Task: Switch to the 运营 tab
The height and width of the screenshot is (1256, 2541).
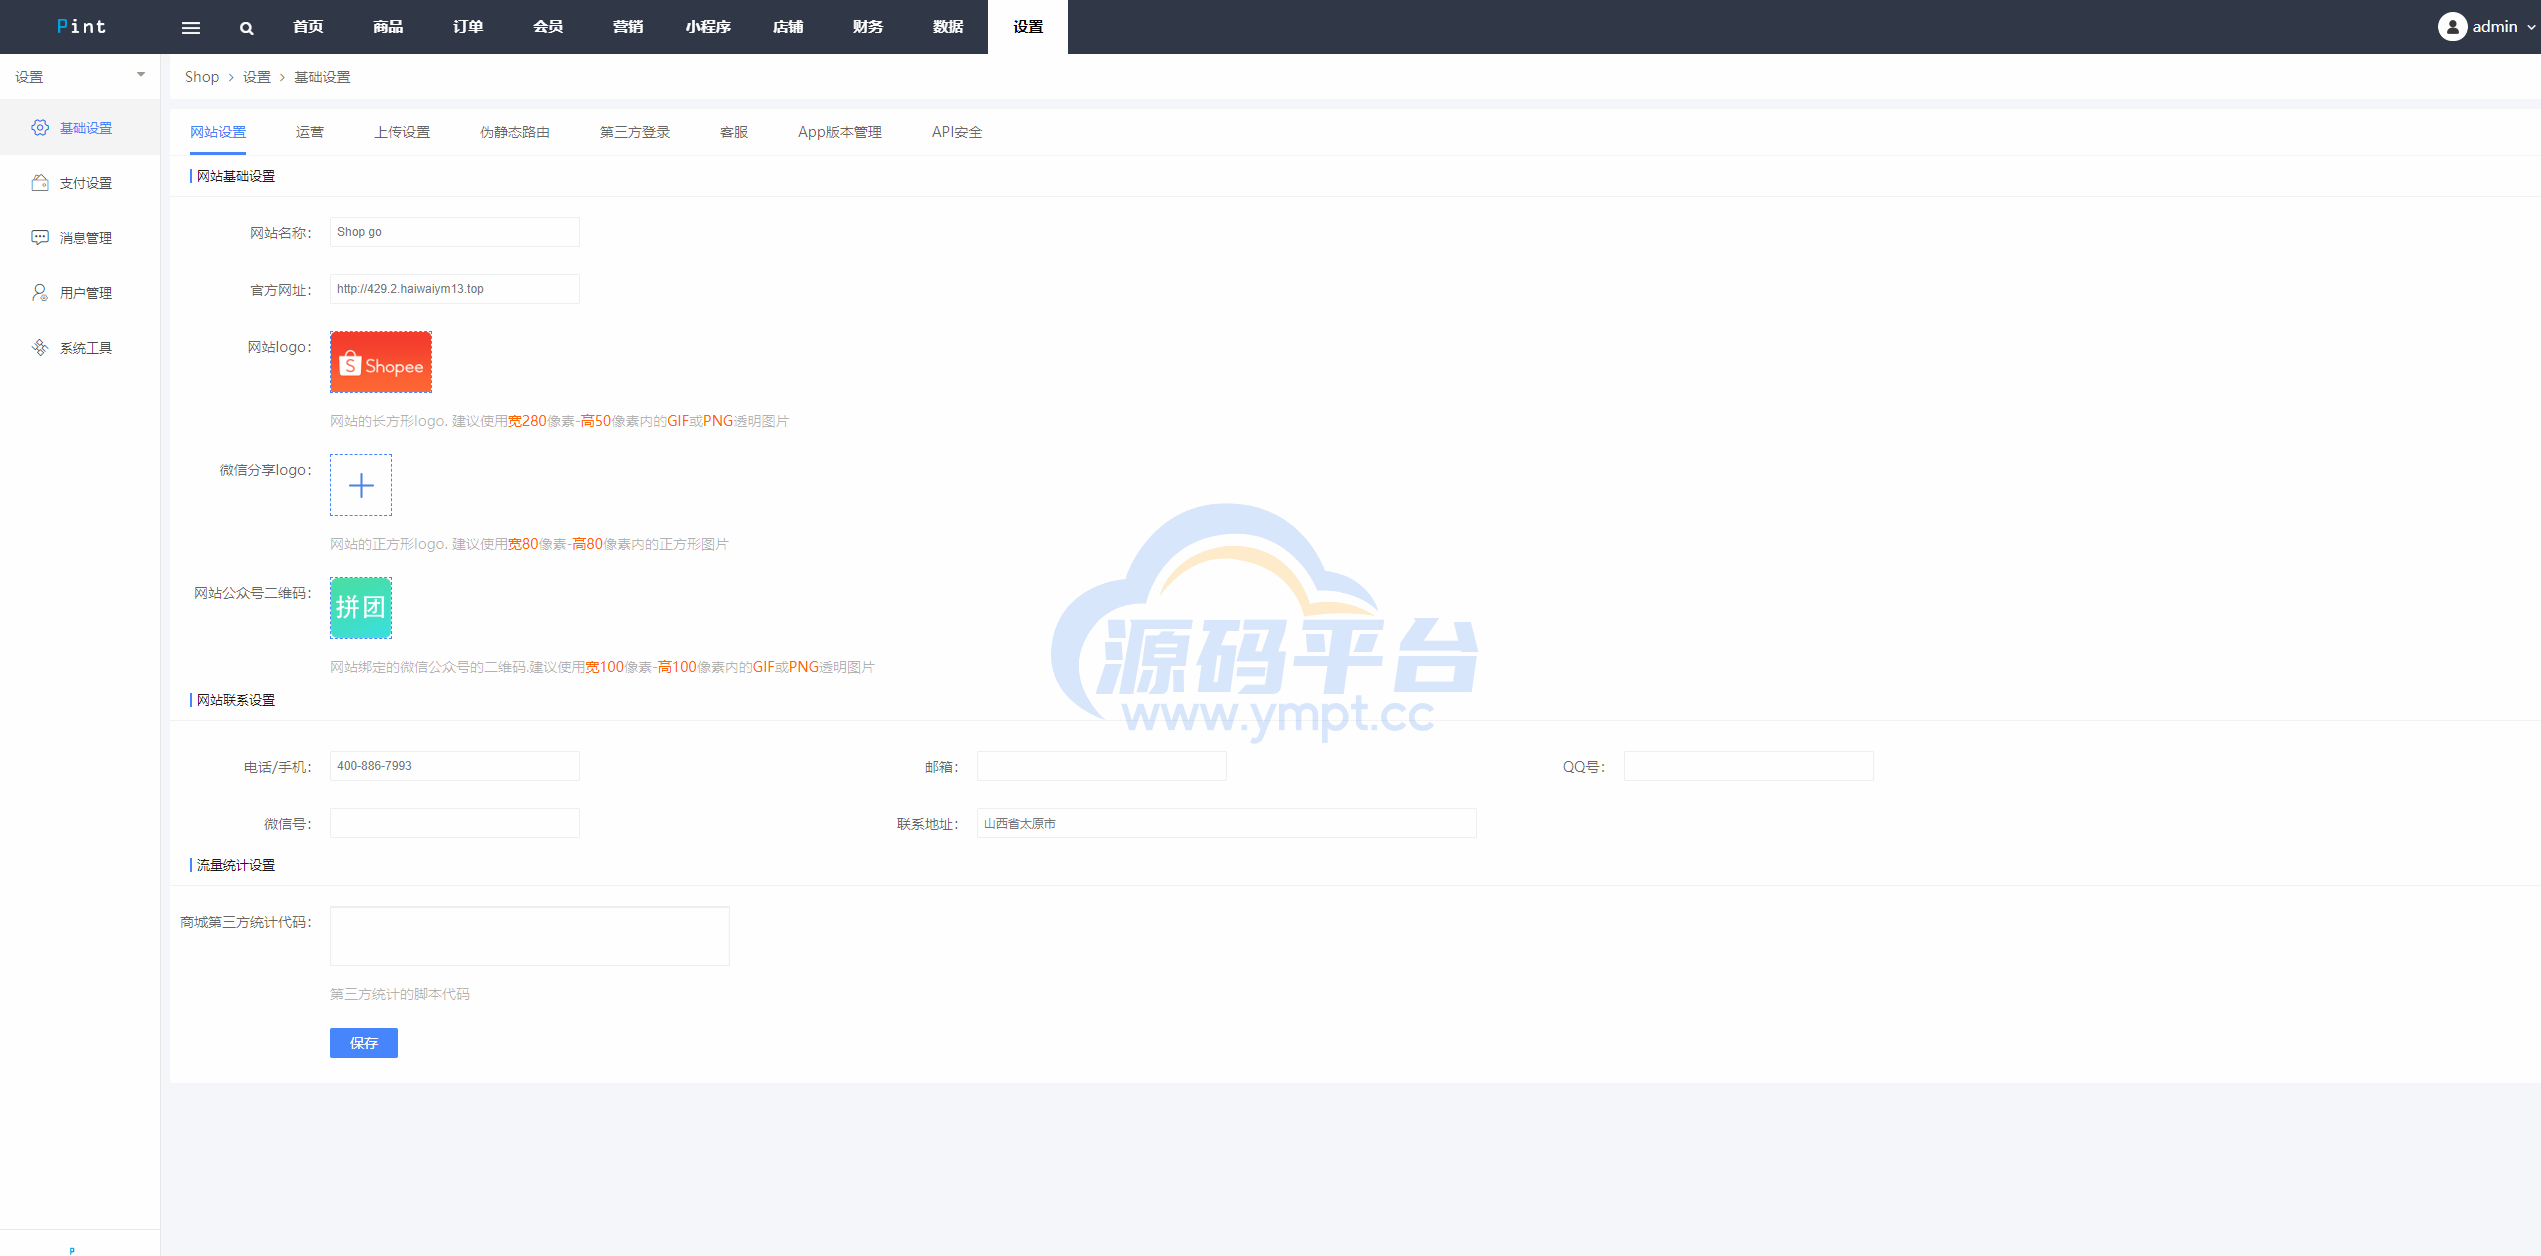Action: point(310,132)
